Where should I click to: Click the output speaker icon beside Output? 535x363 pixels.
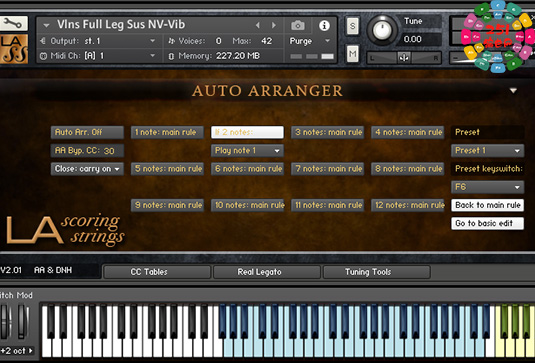click(x=43, y=41)
